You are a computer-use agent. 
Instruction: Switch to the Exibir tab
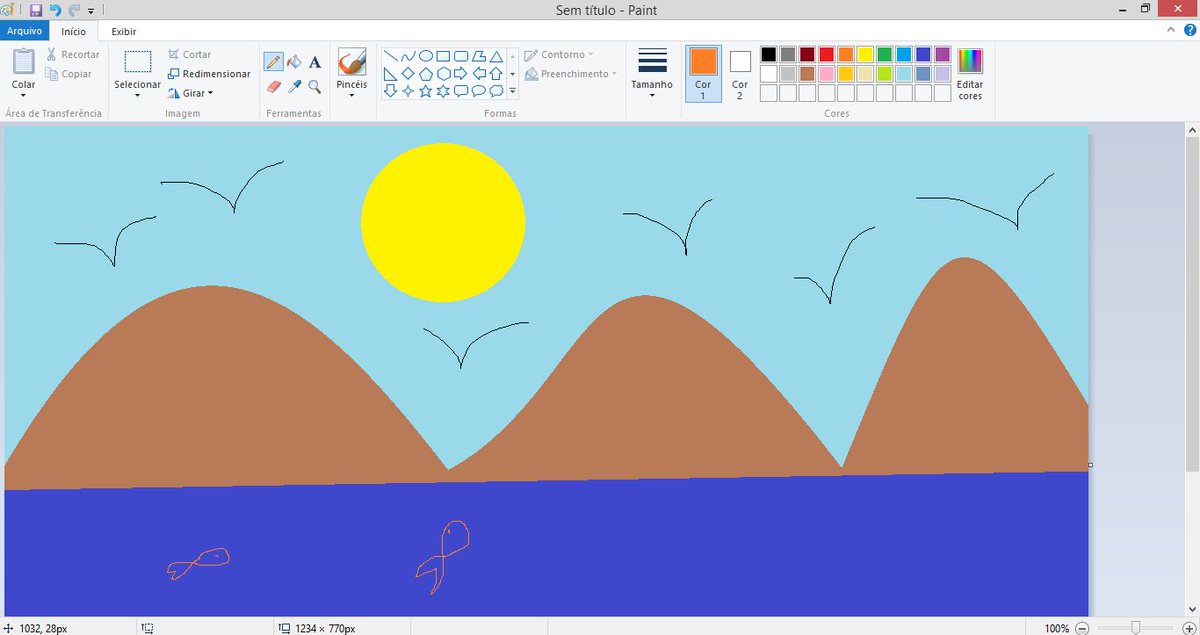124,32
